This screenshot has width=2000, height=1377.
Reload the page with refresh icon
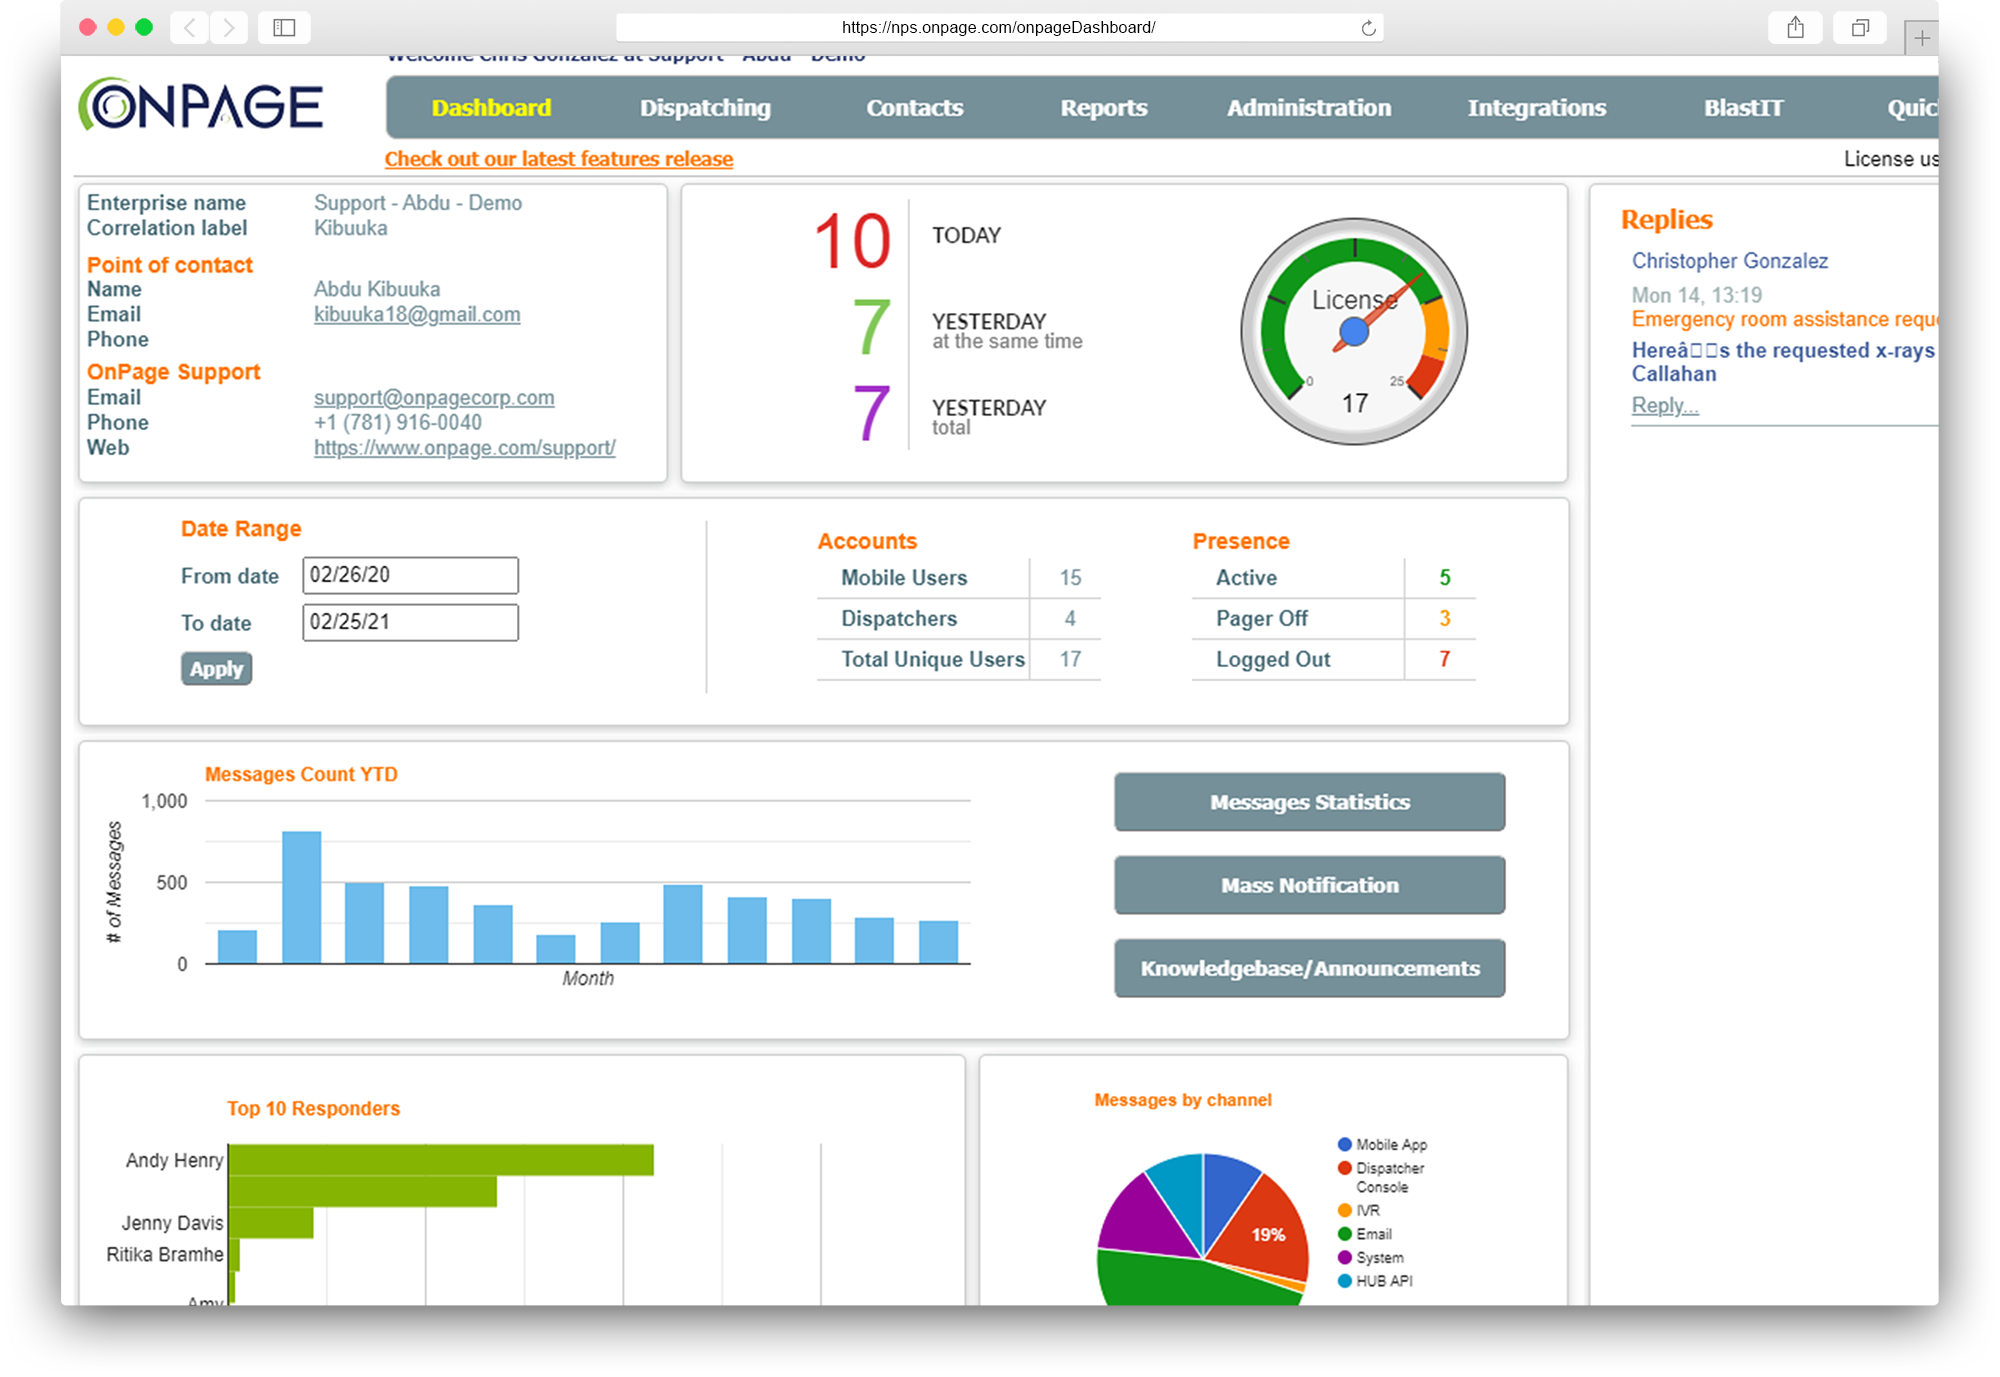coord(1368,28)
